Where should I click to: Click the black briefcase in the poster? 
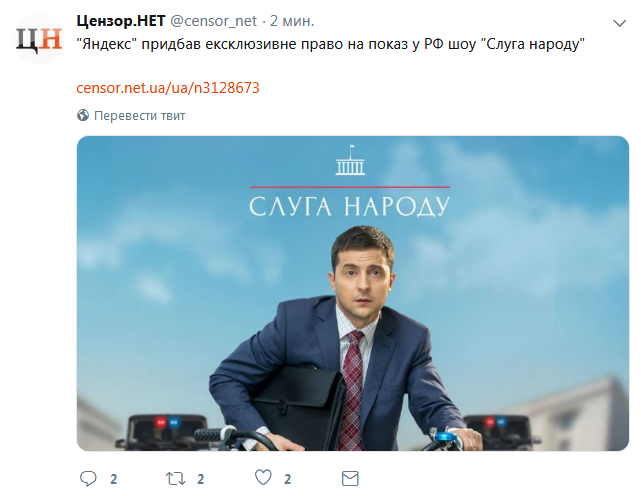click(298, 405)
